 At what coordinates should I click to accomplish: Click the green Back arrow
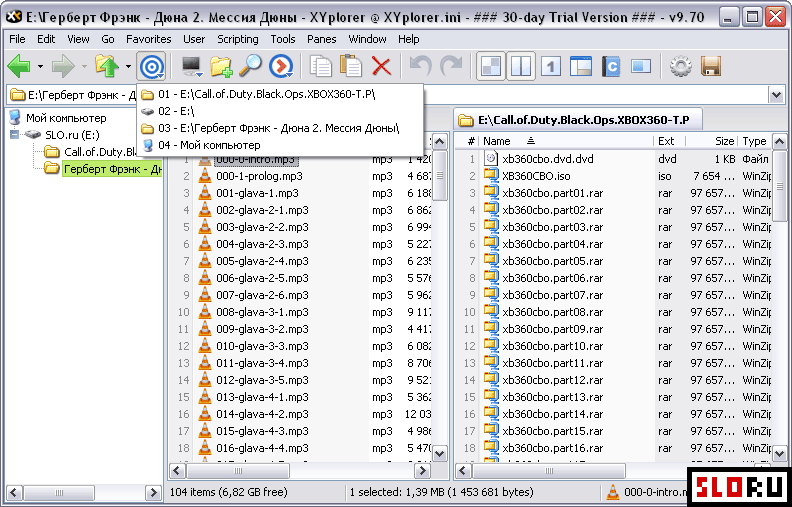19,67
